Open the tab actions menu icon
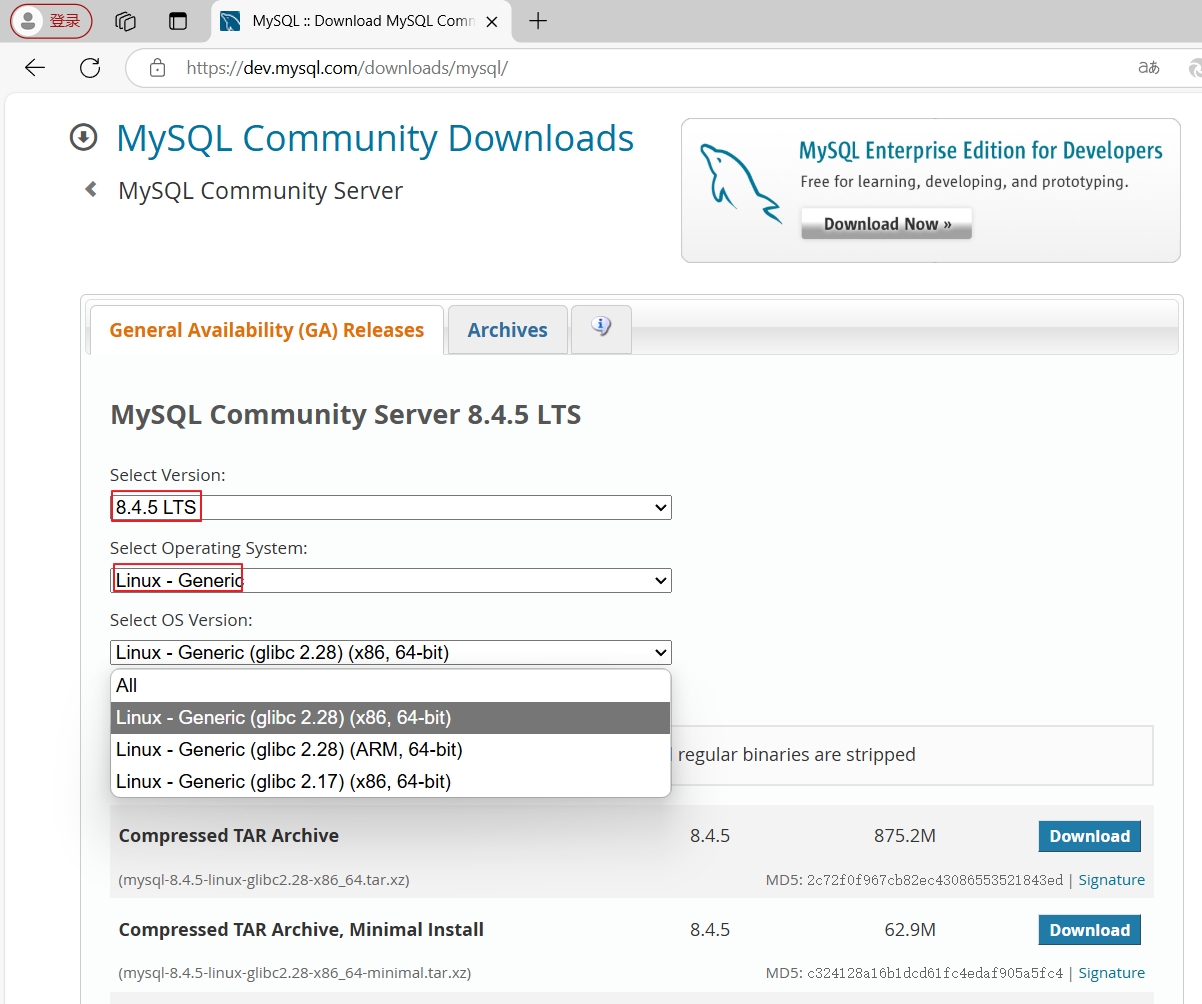The width and height of the screenshot is (1202, 1004). pos(178,21)
